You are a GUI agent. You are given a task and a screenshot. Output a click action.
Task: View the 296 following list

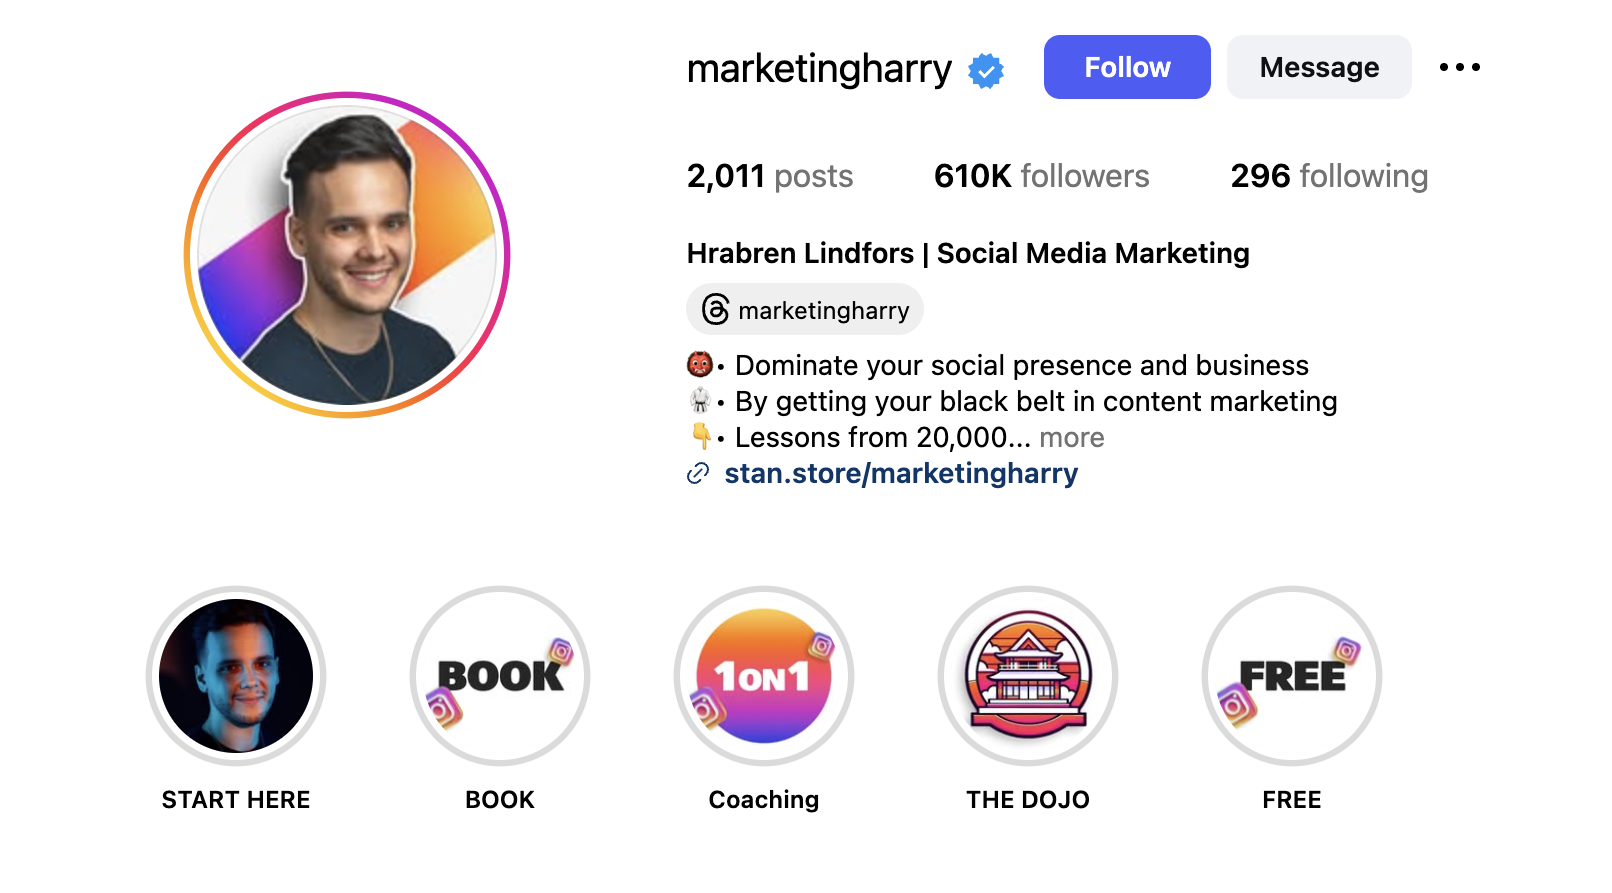click(1329, 176)
